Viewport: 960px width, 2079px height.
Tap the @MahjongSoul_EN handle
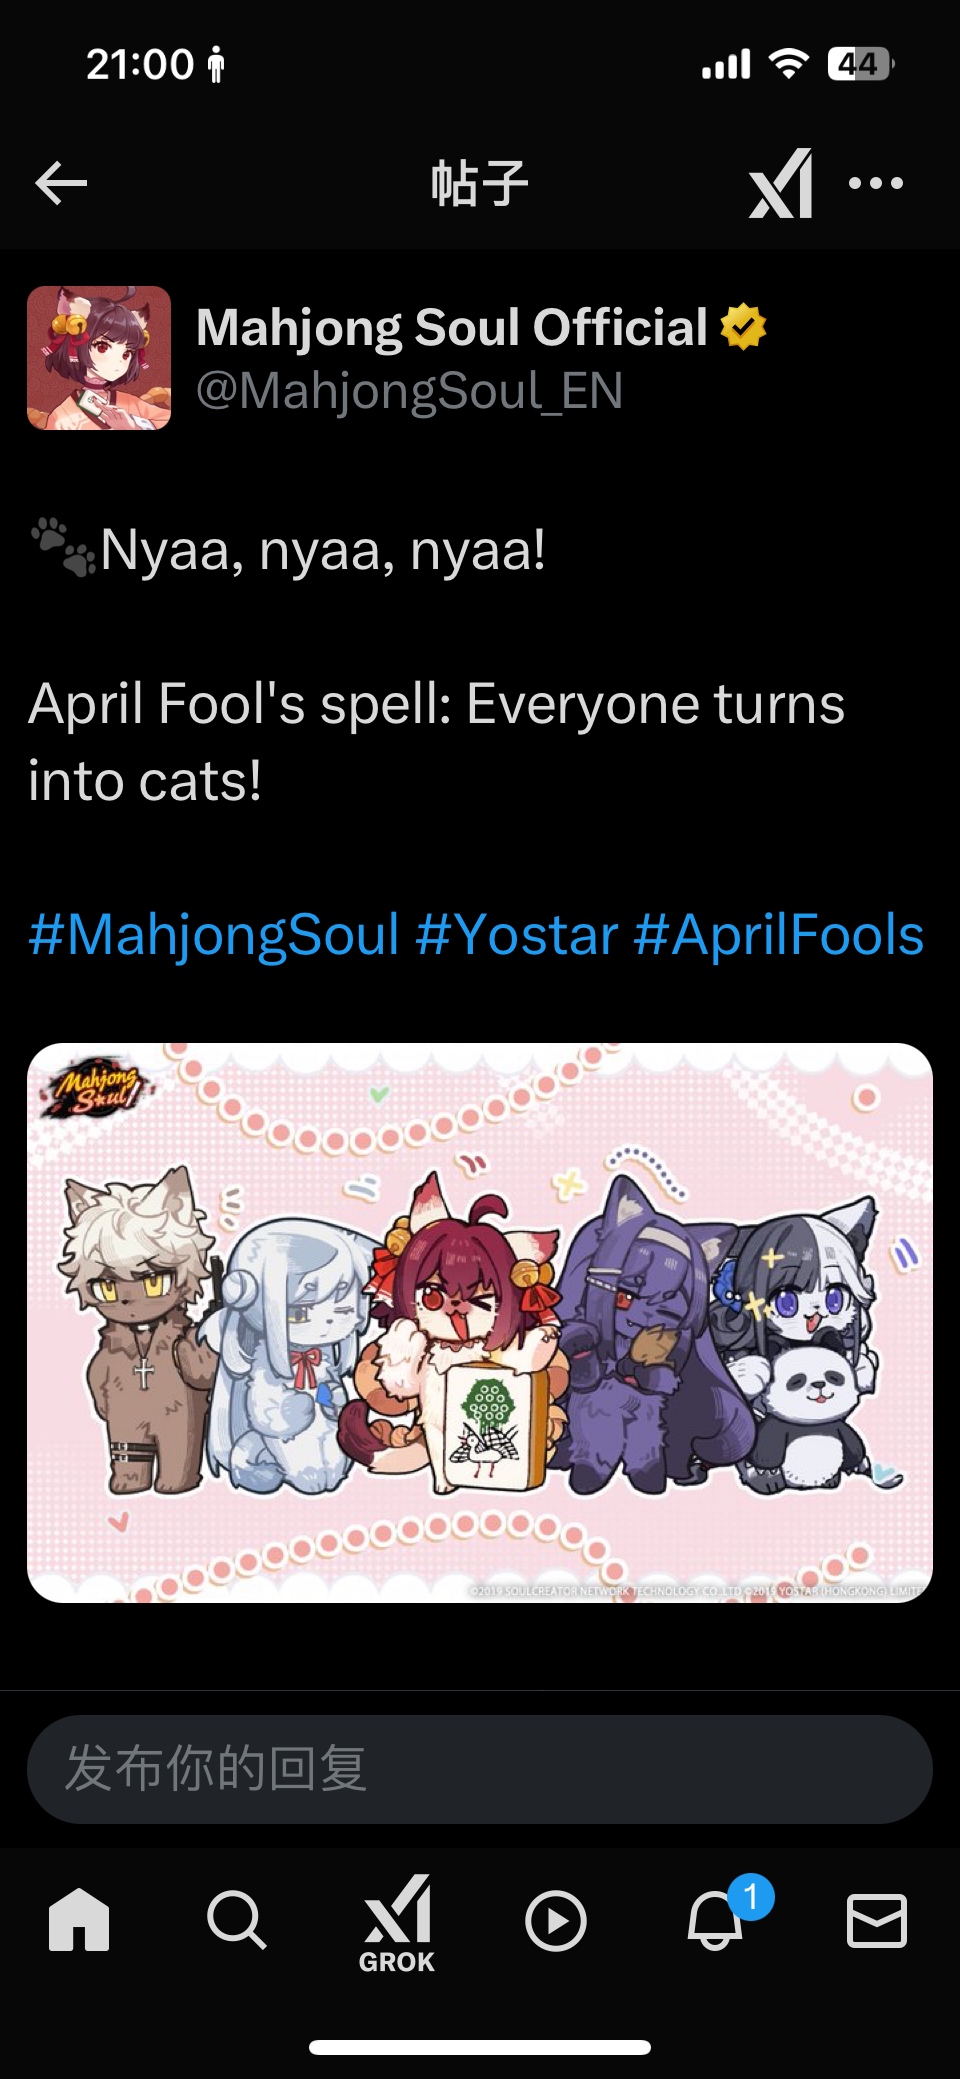coord(409,391)
